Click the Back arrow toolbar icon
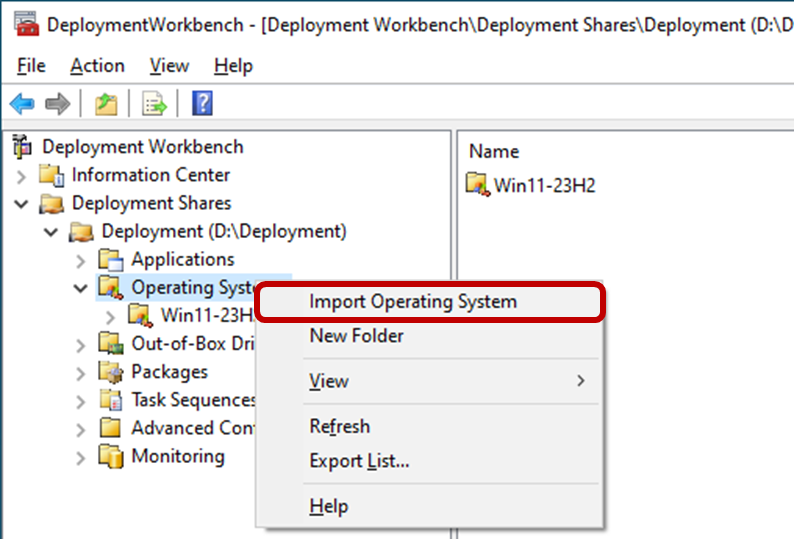 click(x=22, y=104)
